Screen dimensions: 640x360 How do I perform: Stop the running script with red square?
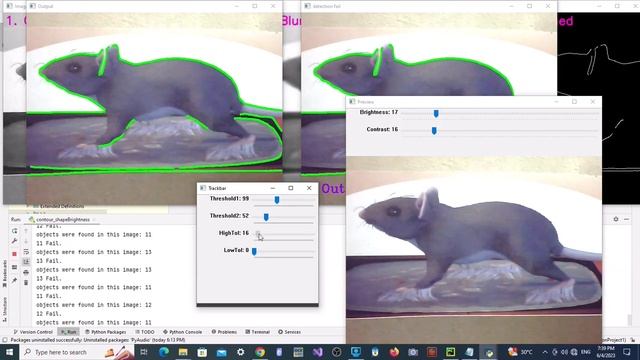(15, 254)
